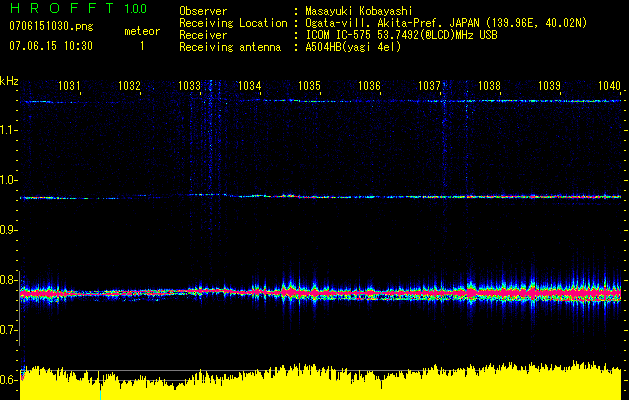Click time marker 1032
629x400 pixels.
[129, 86]
